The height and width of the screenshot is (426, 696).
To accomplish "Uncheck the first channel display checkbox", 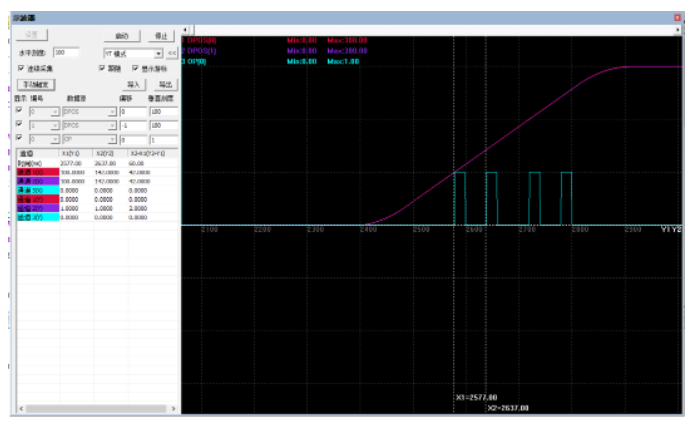I will coord(21,112).
